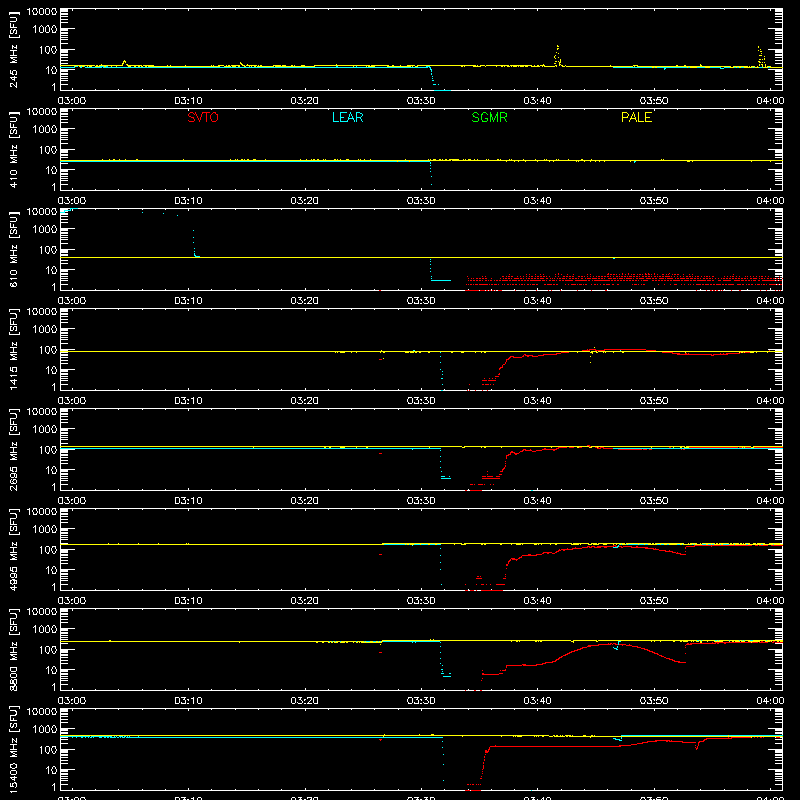Click the 1000 y-axis value of 4995 MHz plot
The image size is (800, 800).
coord(45,530)
